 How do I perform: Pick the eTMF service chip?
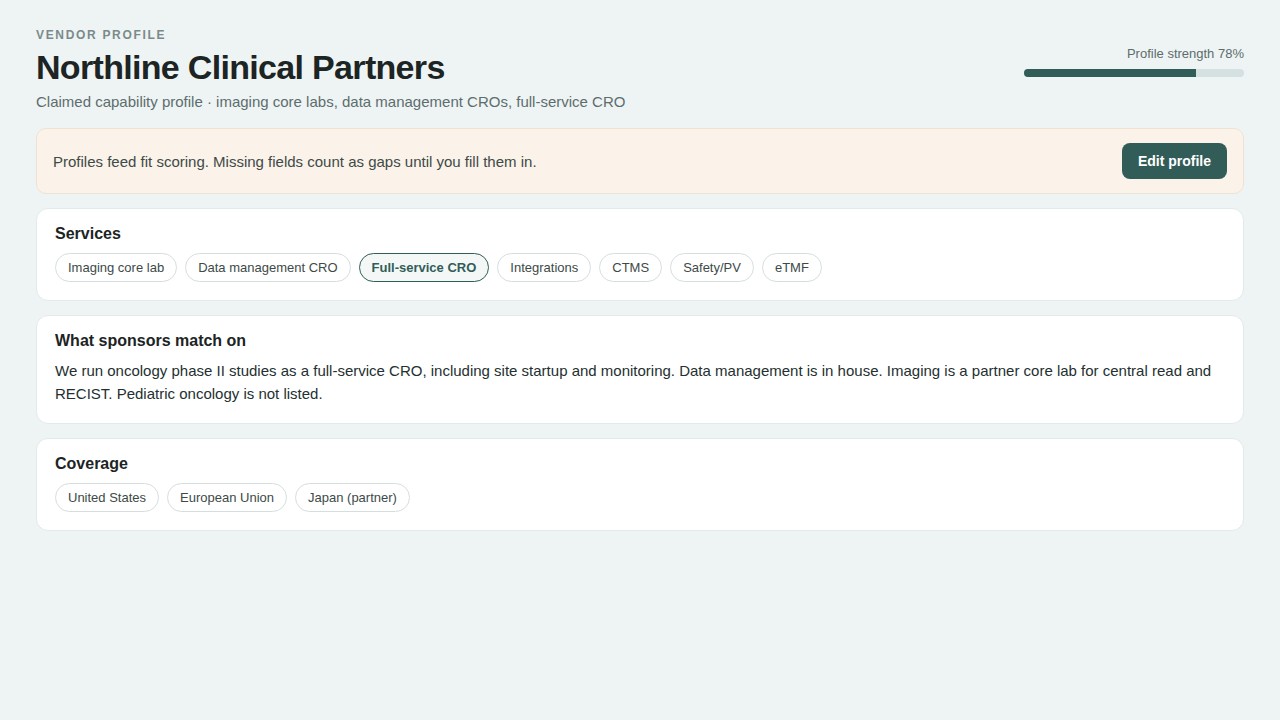coord(792,268)
